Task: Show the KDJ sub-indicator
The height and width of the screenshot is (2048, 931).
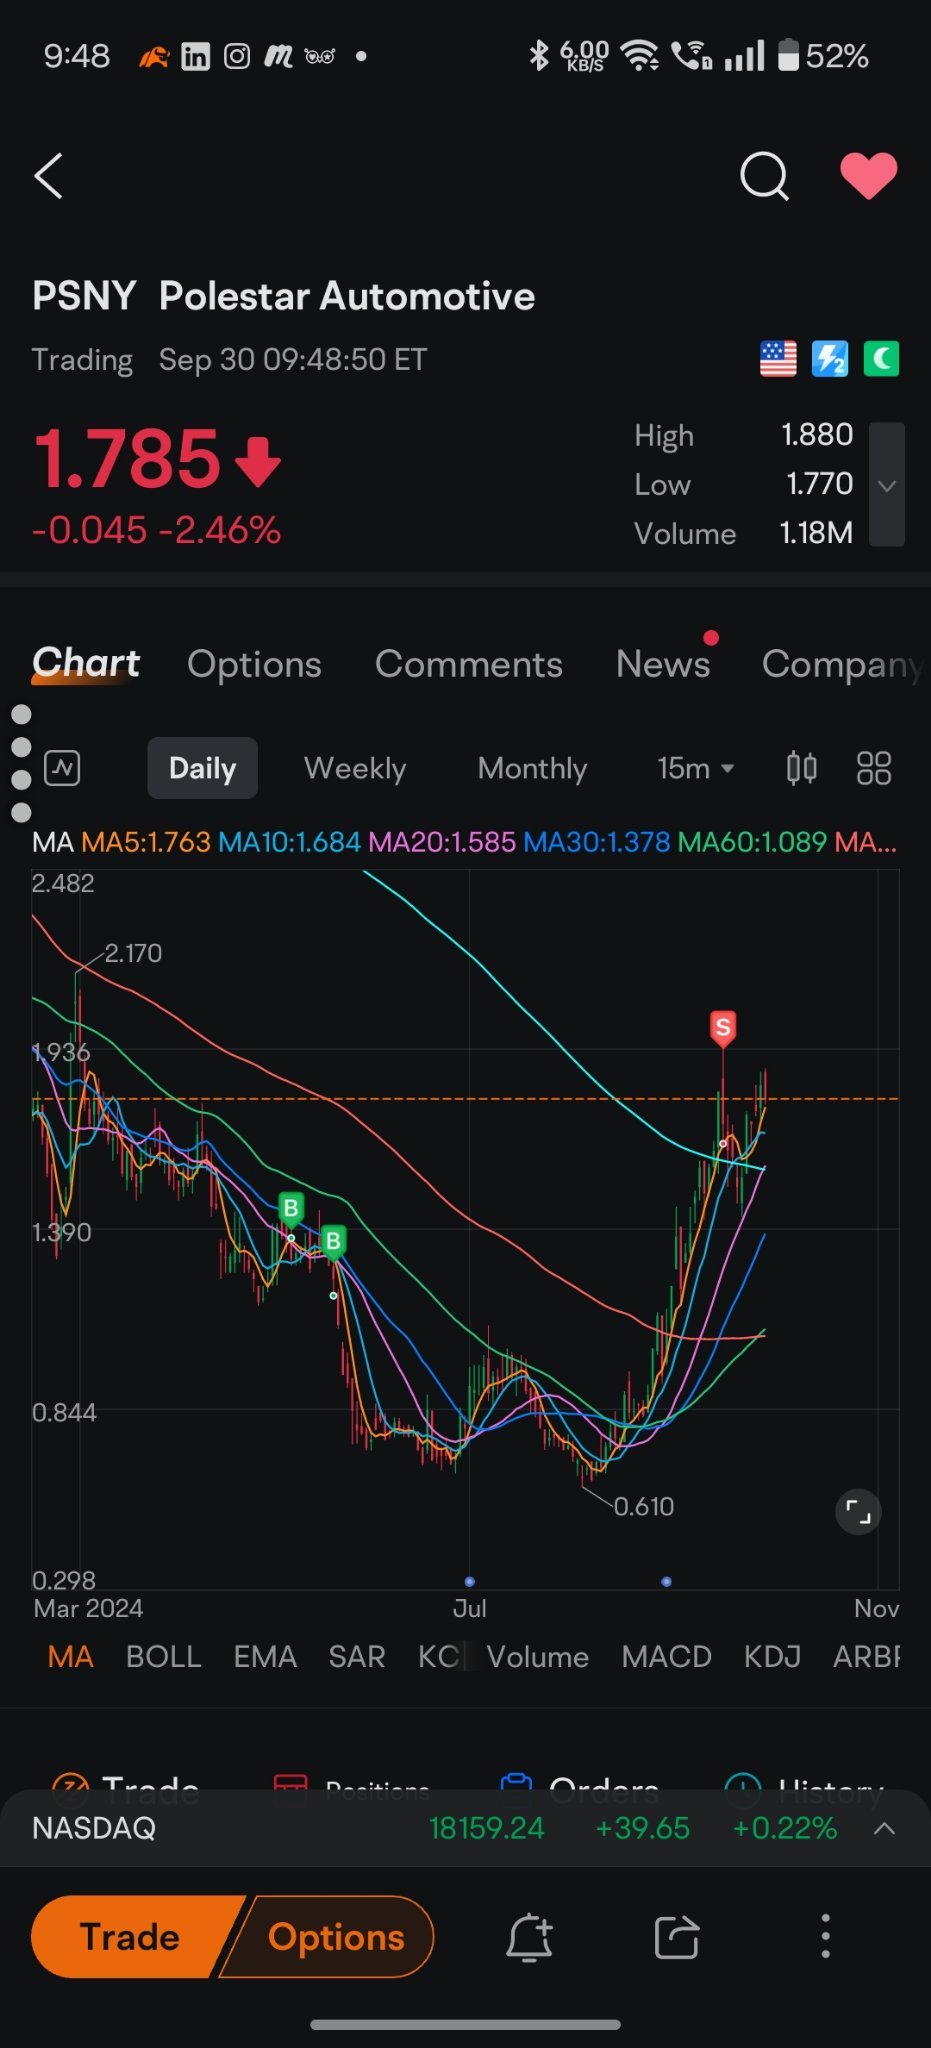Action: click(772, 1657)
